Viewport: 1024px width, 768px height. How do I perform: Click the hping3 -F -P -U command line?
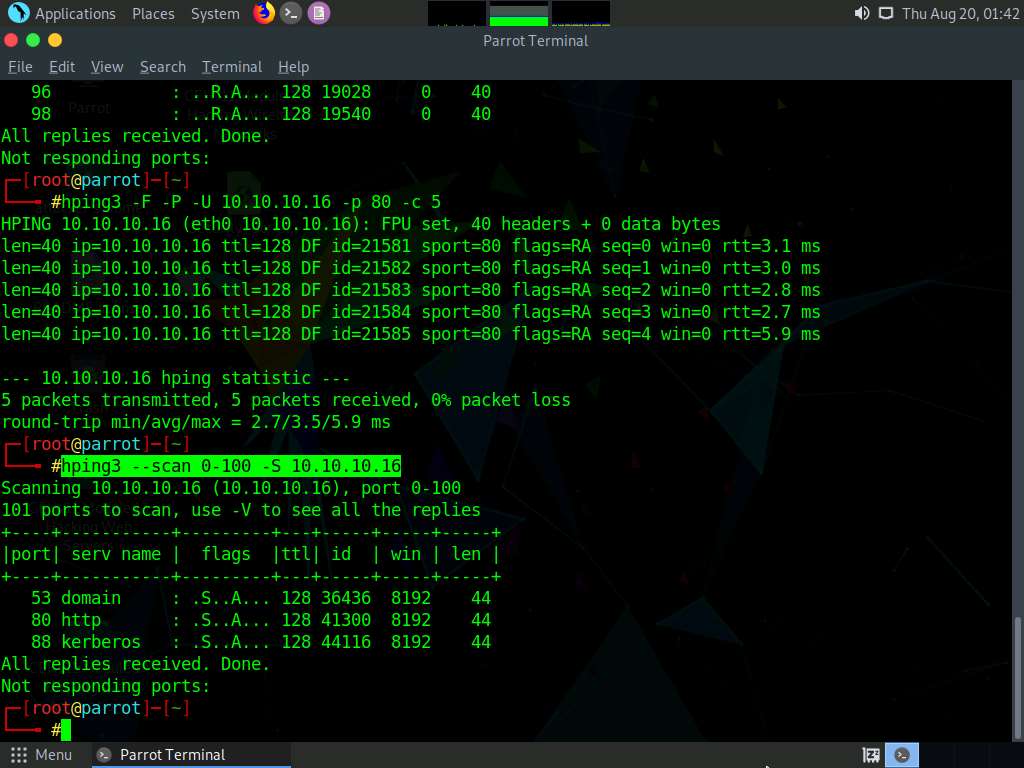click(x=251, y=202)
